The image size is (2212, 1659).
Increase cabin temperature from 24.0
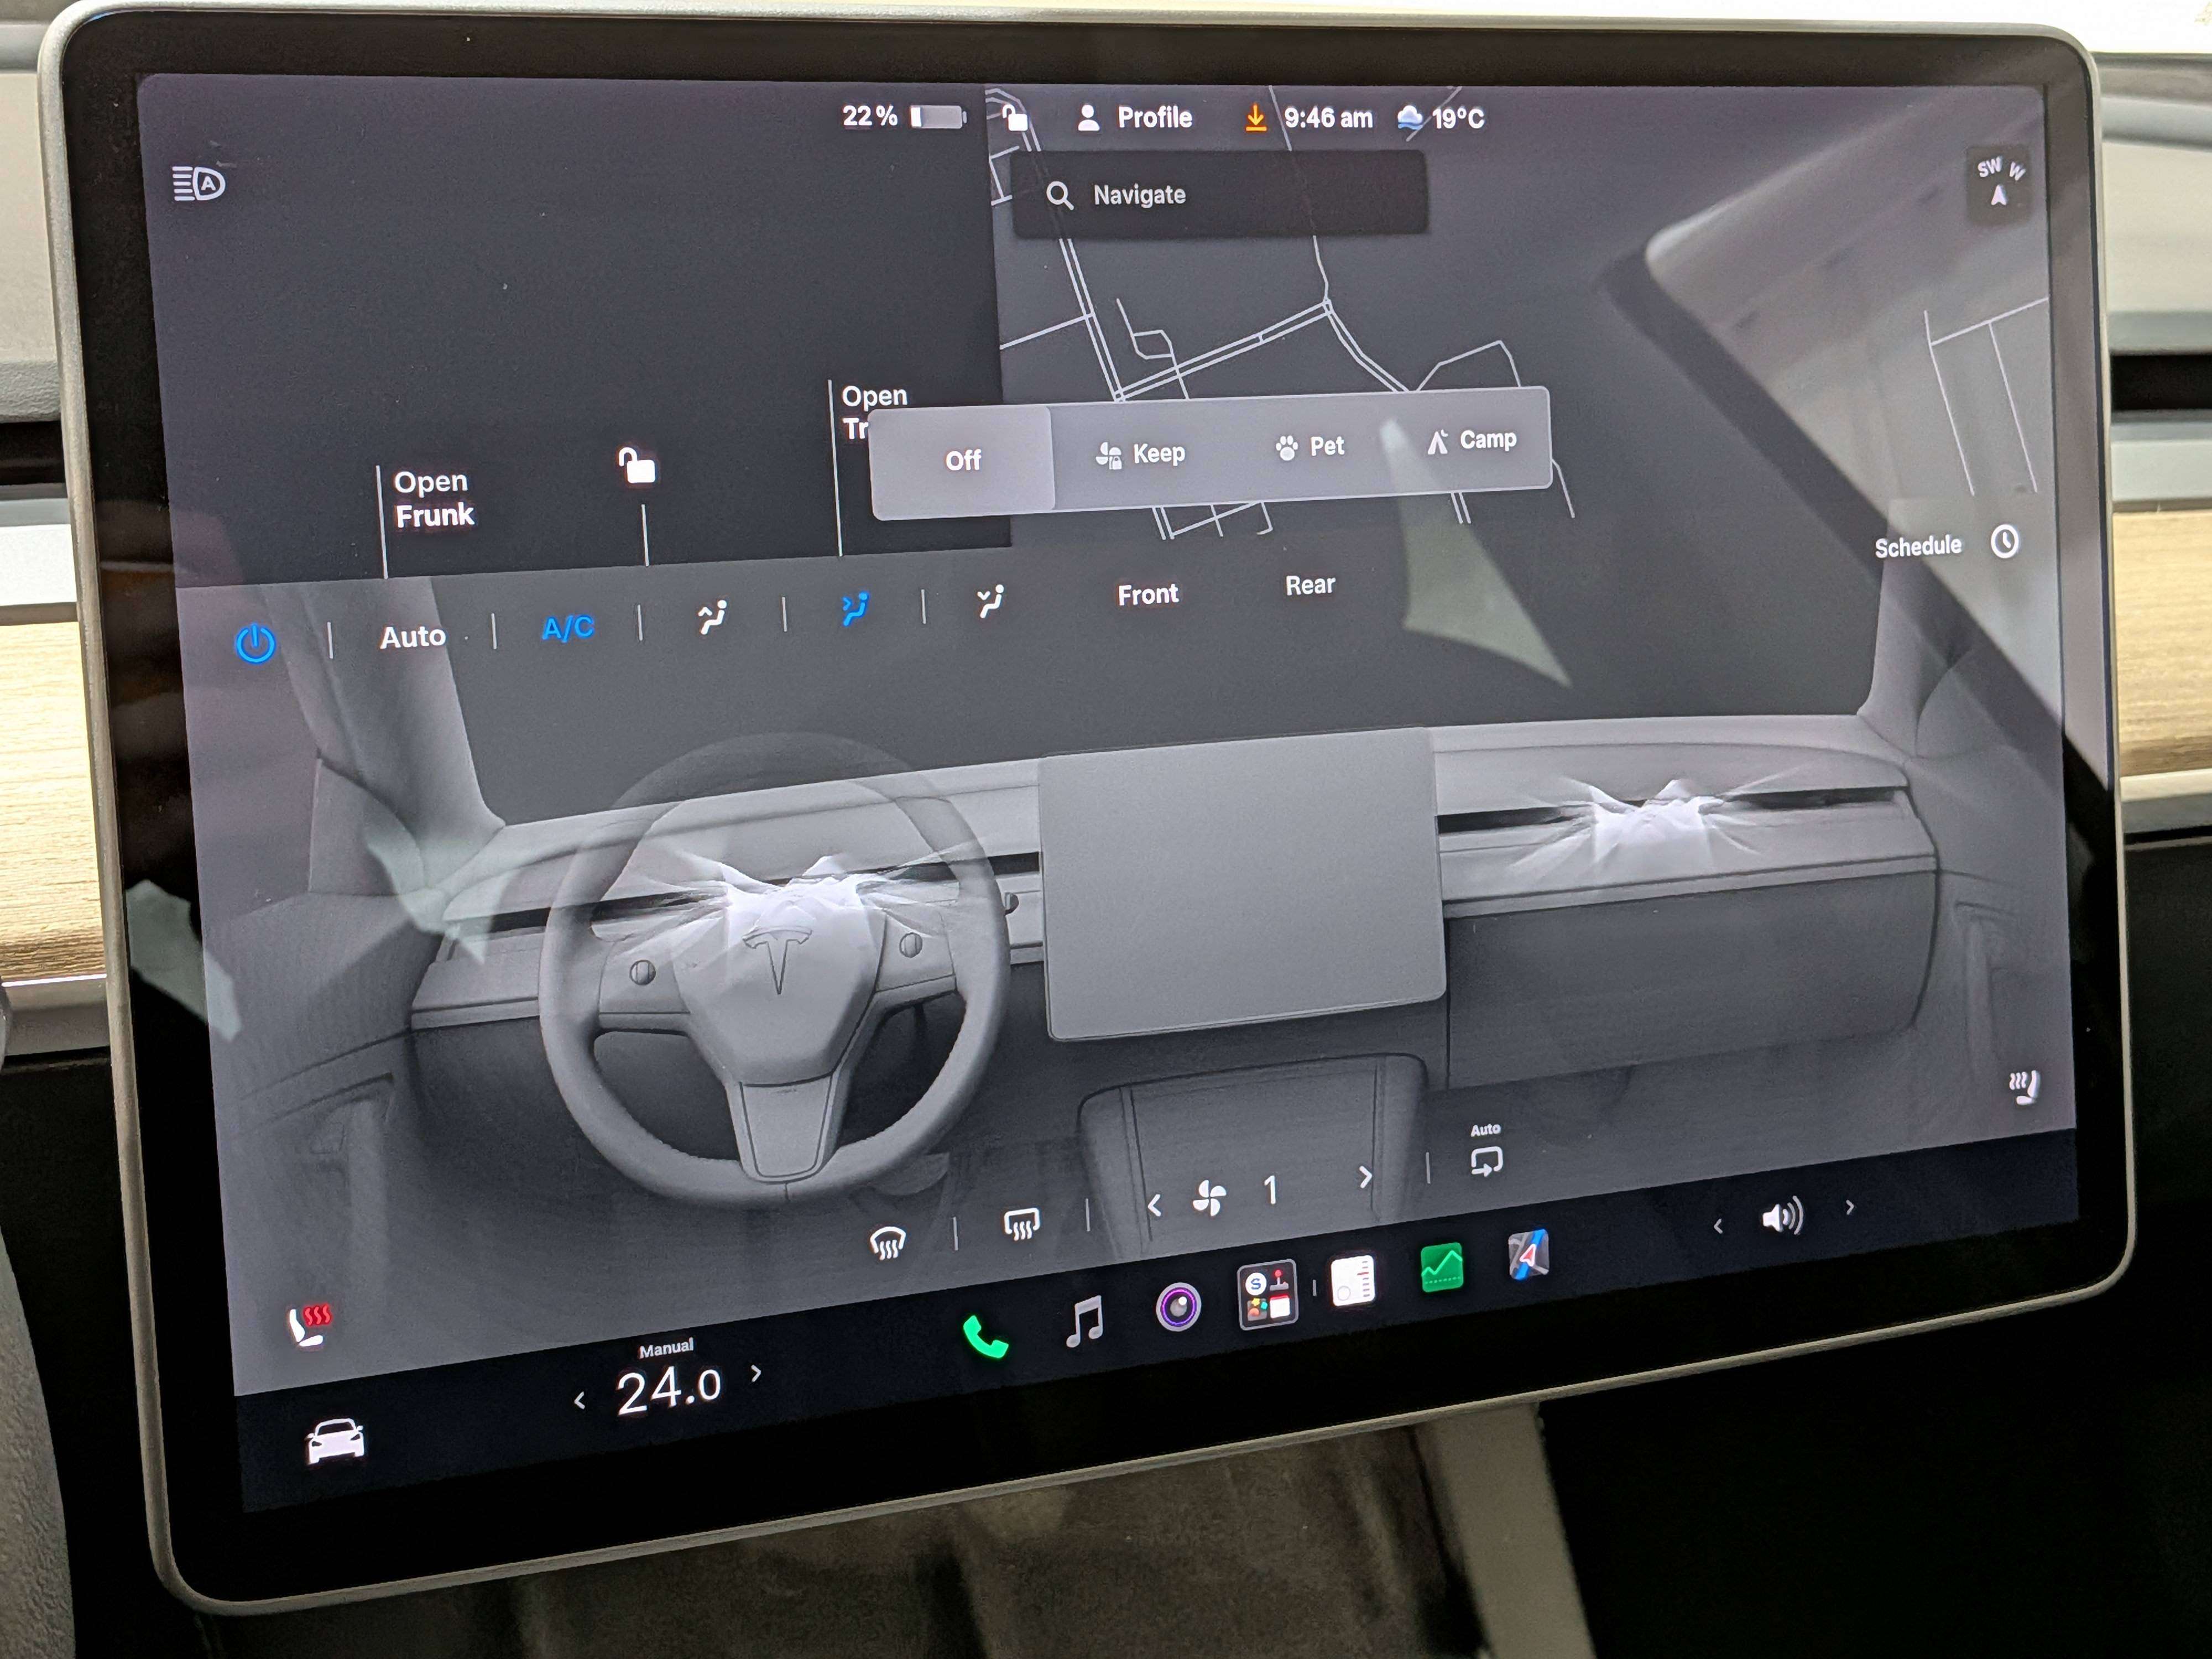[x=756, y=1373]
